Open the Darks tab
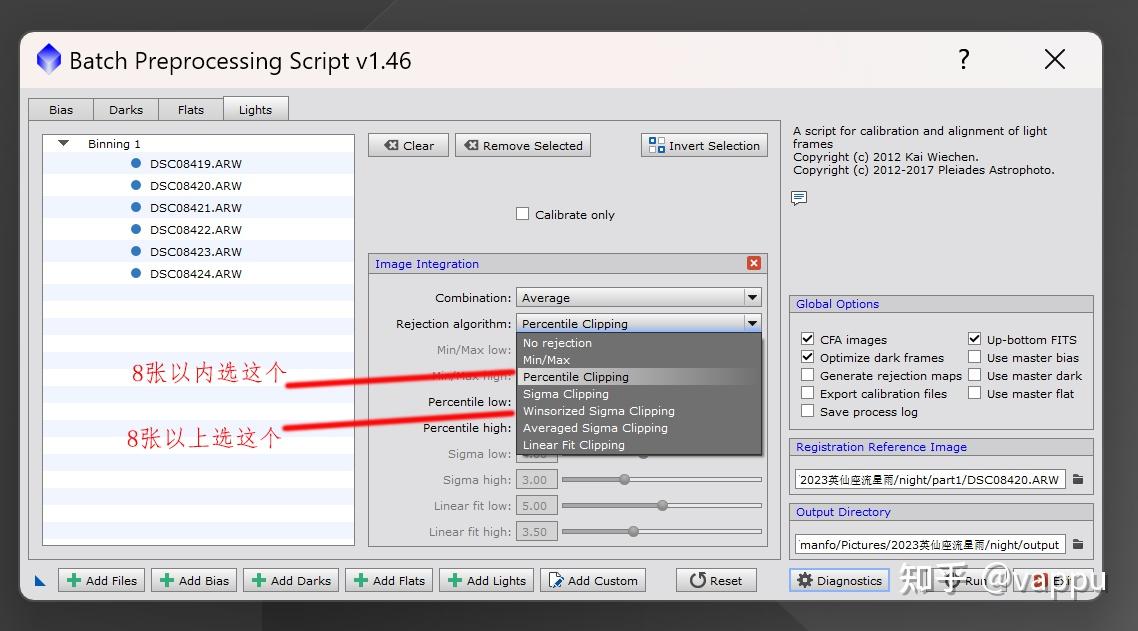The height and width of the screenshot is (631, 1138). coord(126,110)
